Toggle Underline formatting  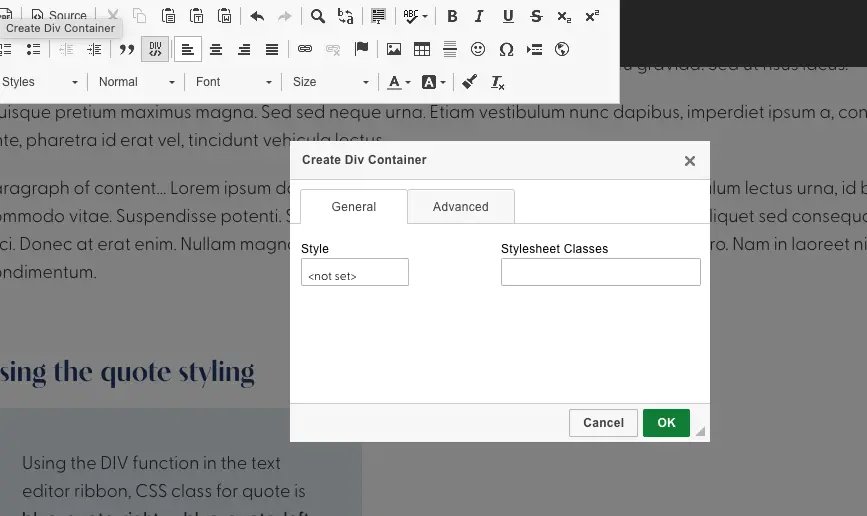(508, 16)
